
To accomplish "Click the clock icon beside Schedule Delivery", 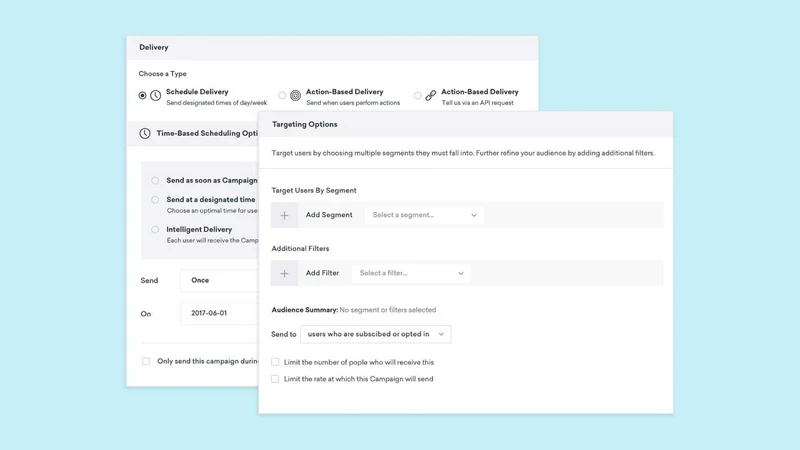I will (156, 95).
